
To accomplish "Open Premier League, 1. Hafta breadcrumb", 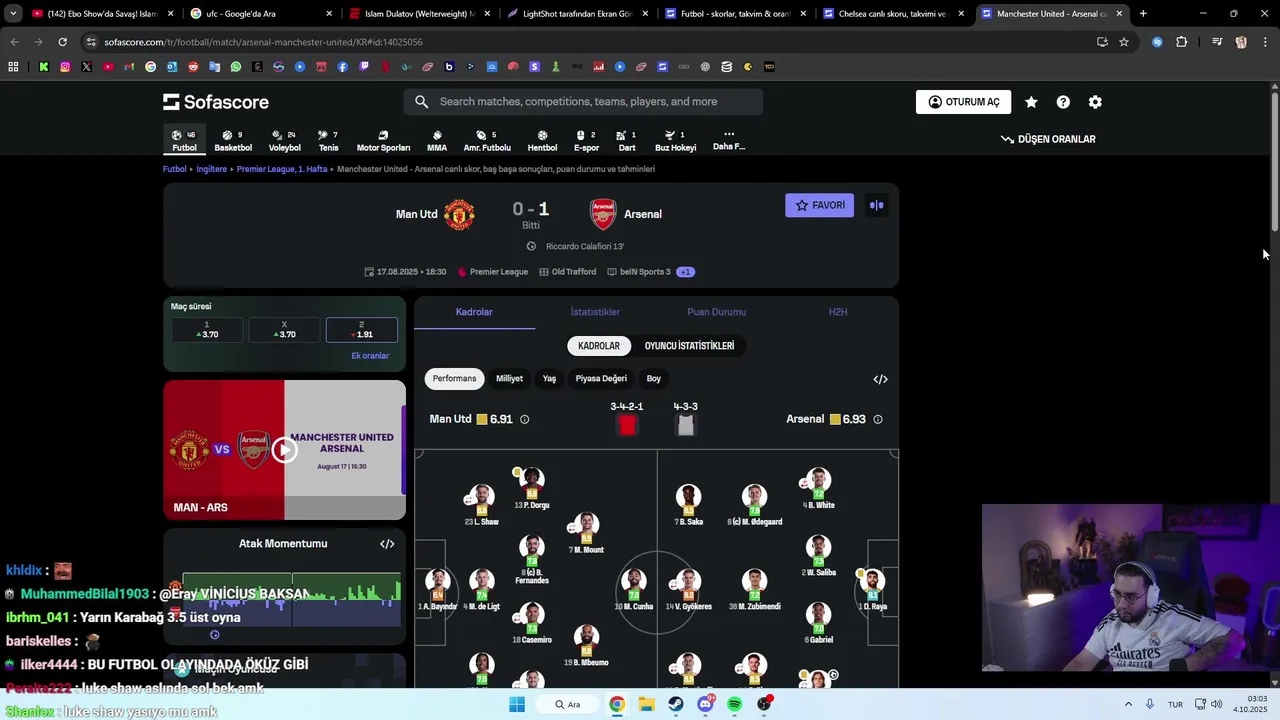I will (282, 169).
